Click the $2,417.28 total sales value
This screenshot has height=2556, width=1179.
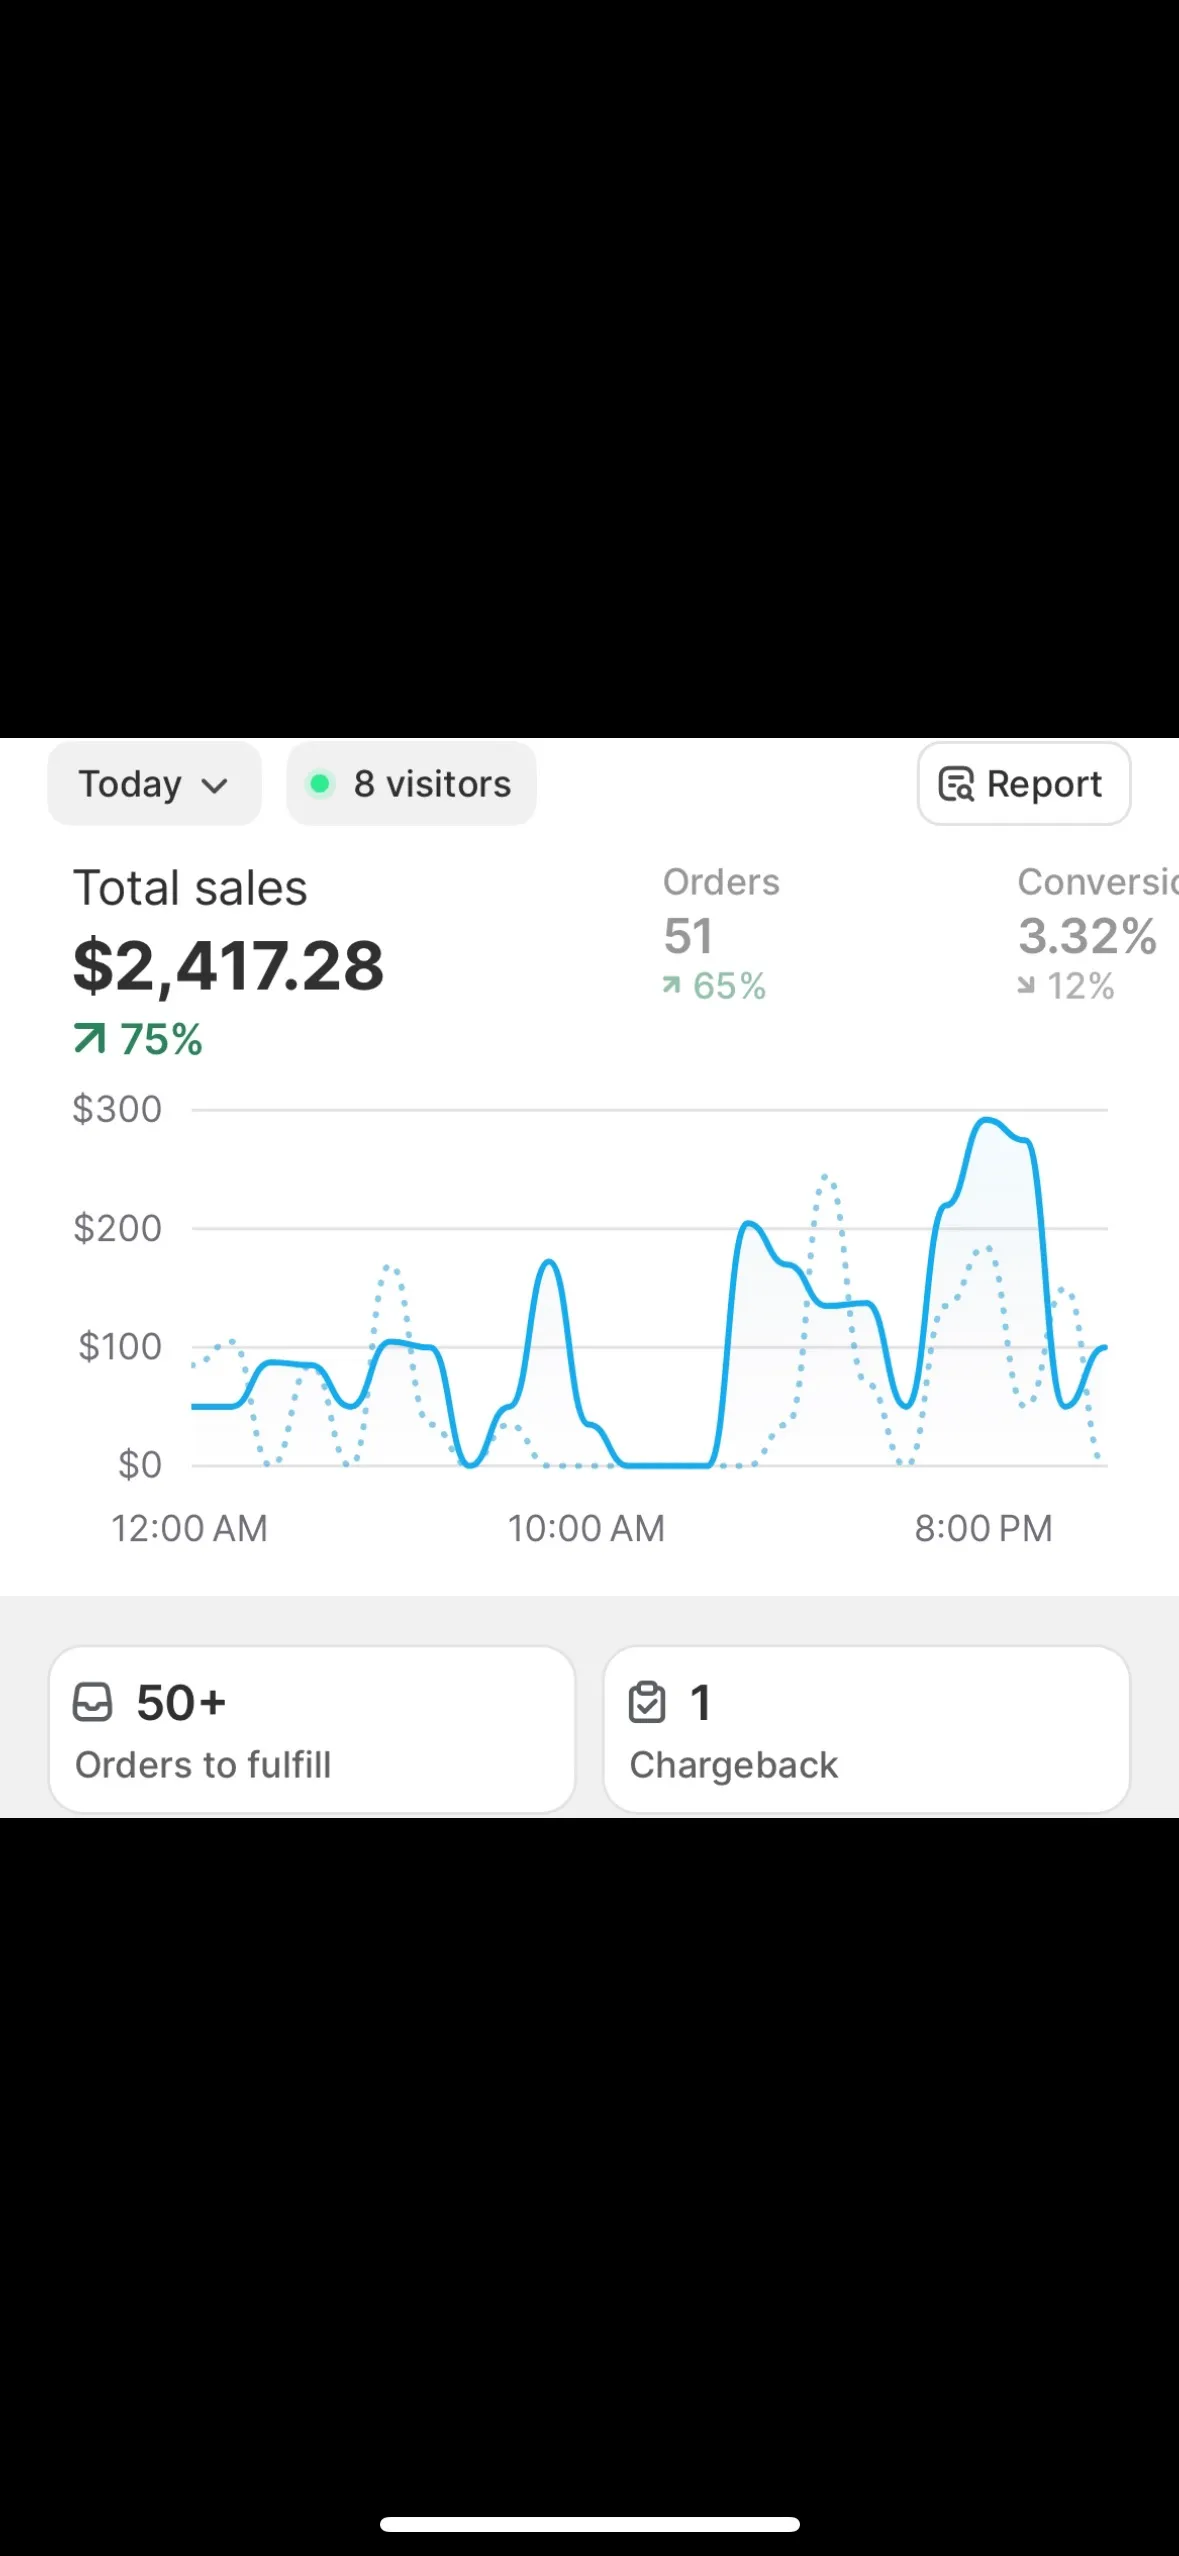(228, 965)
